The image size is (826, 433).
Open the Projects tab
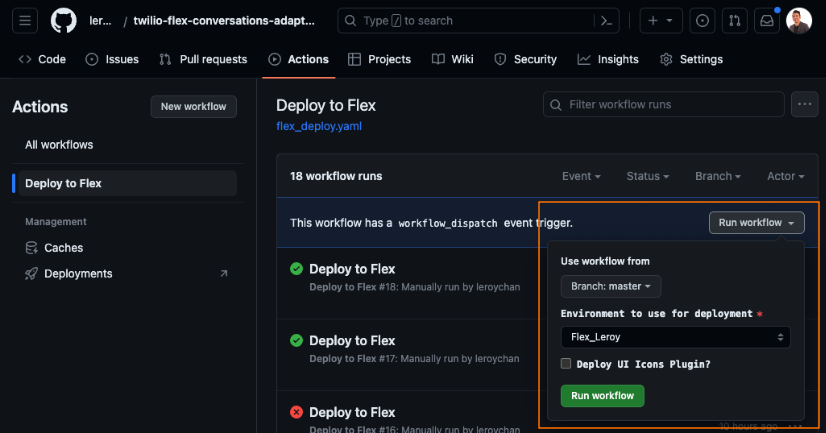click(x=379, y=60)
